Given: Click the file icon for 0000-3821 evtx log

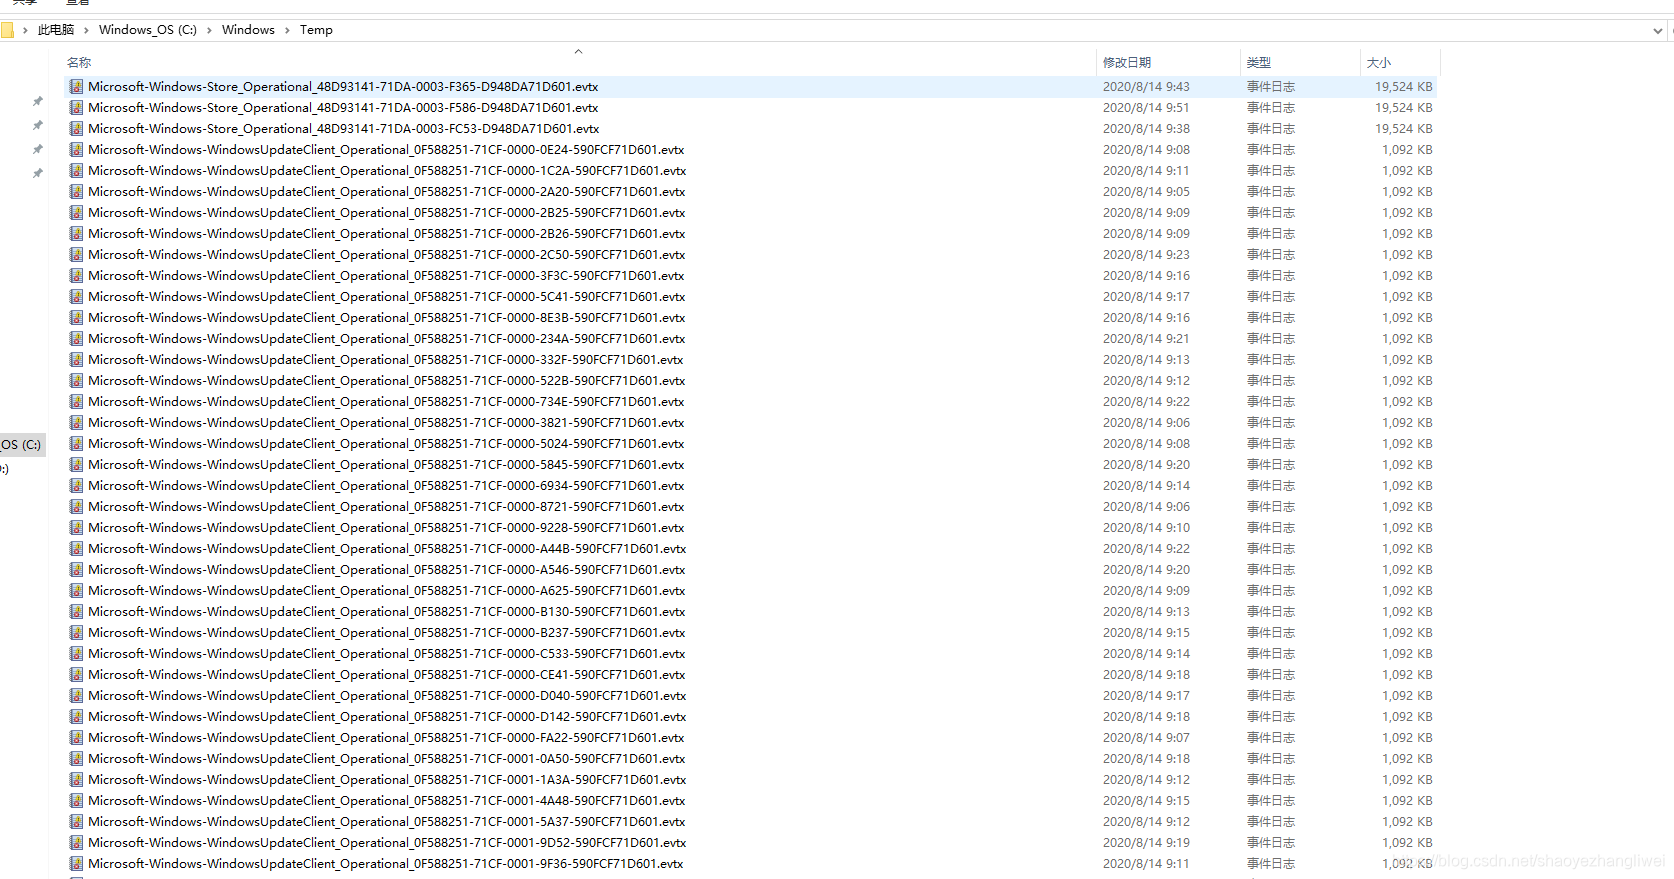Looking at the screenshot, I should point(76,423).
